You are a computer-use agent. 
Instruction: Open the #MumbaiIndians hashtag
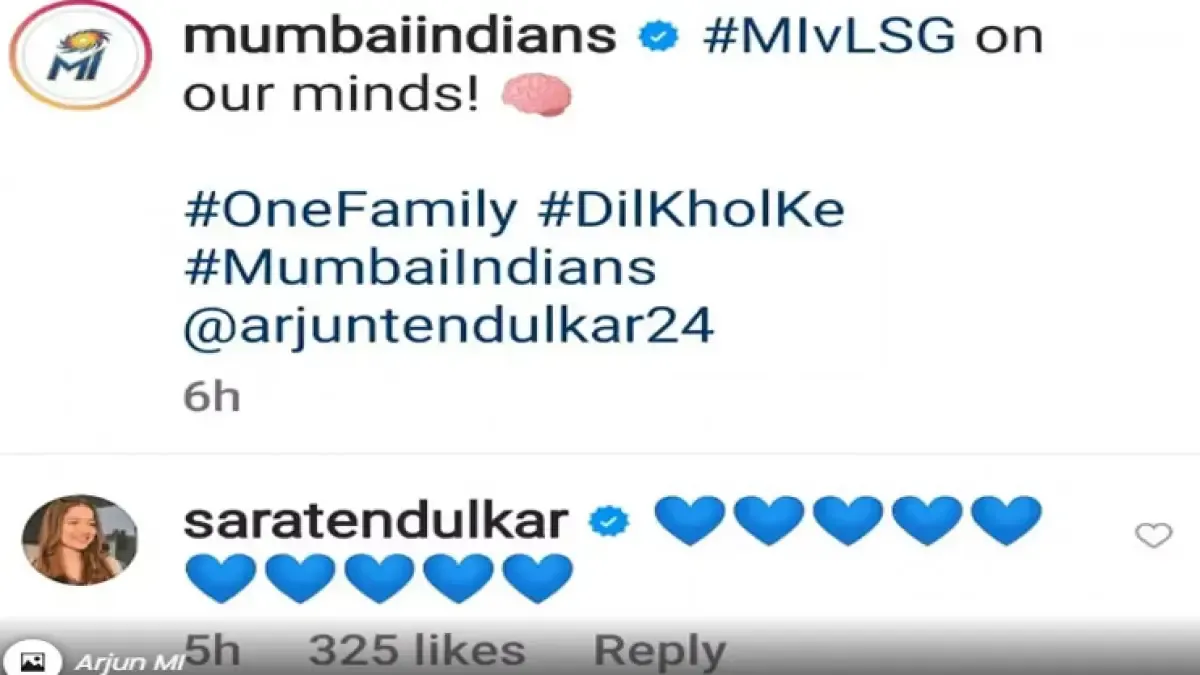tap(420, 269)
